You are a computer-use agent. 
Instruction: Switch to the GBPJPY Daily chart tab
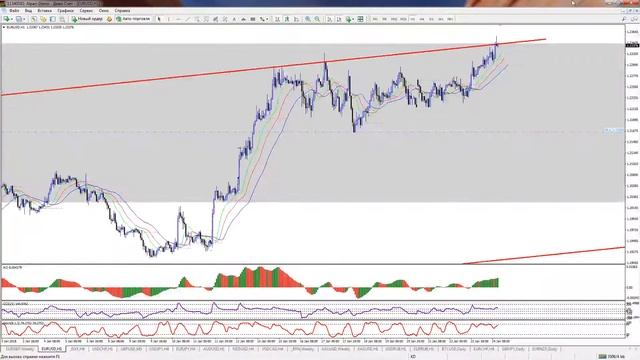pos(513,349)
